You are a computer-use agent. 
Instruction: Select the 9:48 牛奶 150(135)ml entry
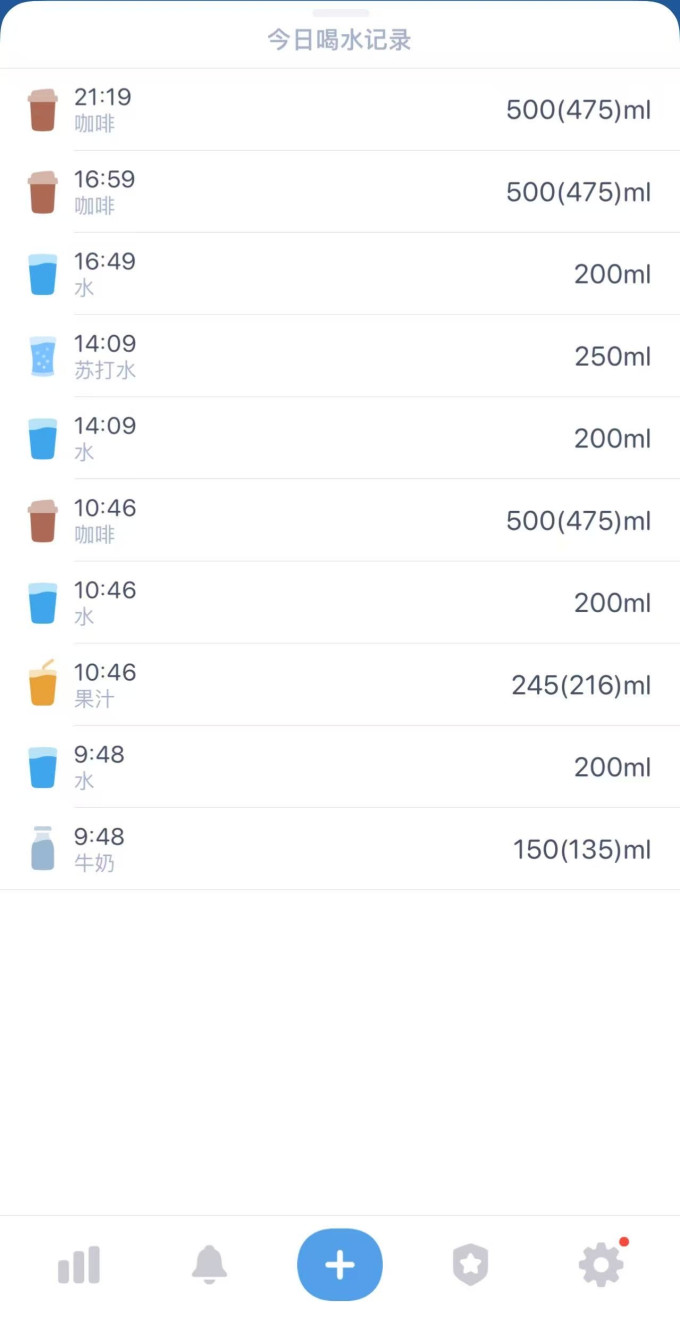coord(340,848)
